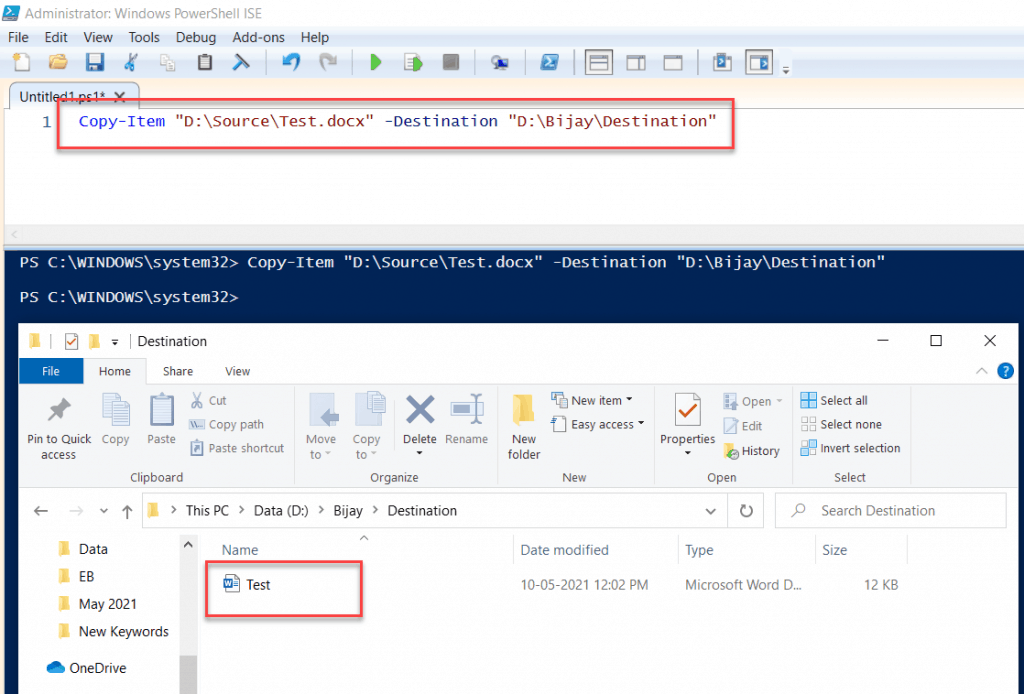
Task: Switch to the Share ribbon tab
Action: click(178, 371)
